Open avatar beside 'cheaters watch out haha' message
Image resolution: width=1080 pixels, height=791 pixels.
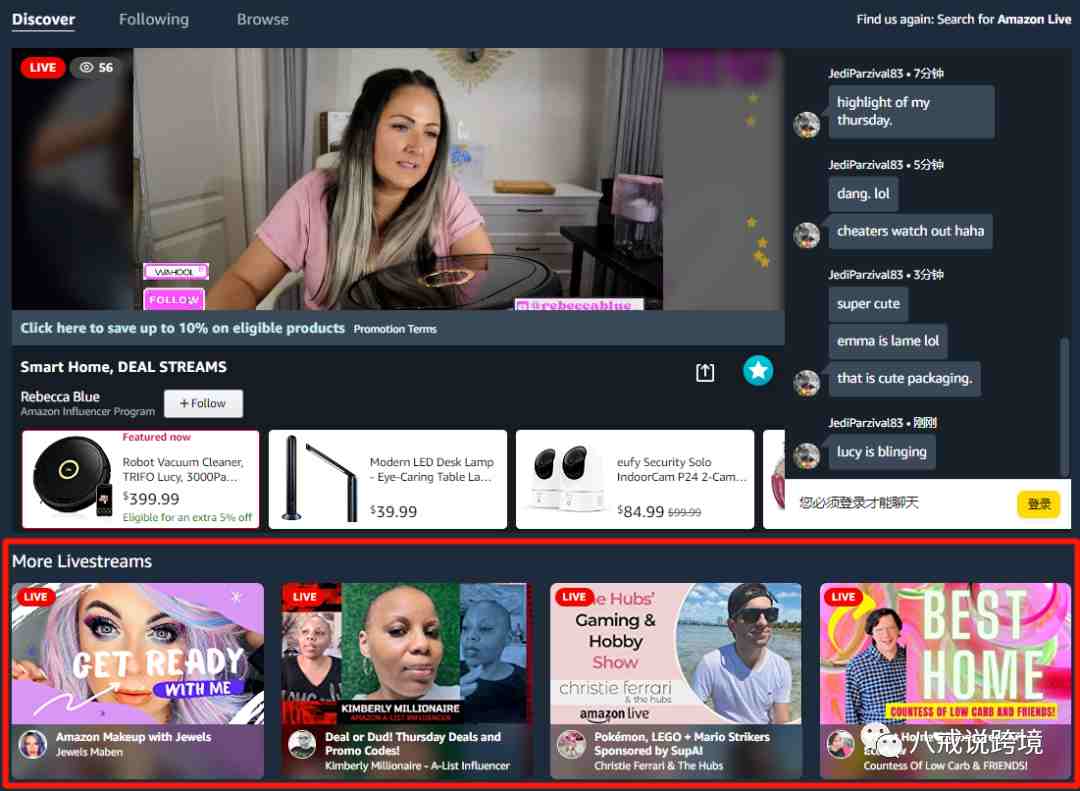[807, 235]
